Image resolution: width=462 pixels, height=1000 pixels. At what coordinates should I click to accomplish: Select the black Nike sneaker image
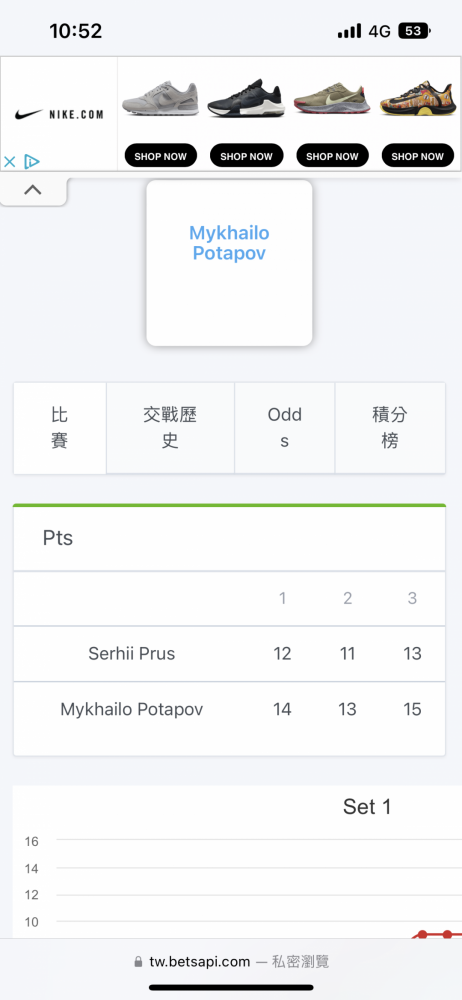point(246,98)
